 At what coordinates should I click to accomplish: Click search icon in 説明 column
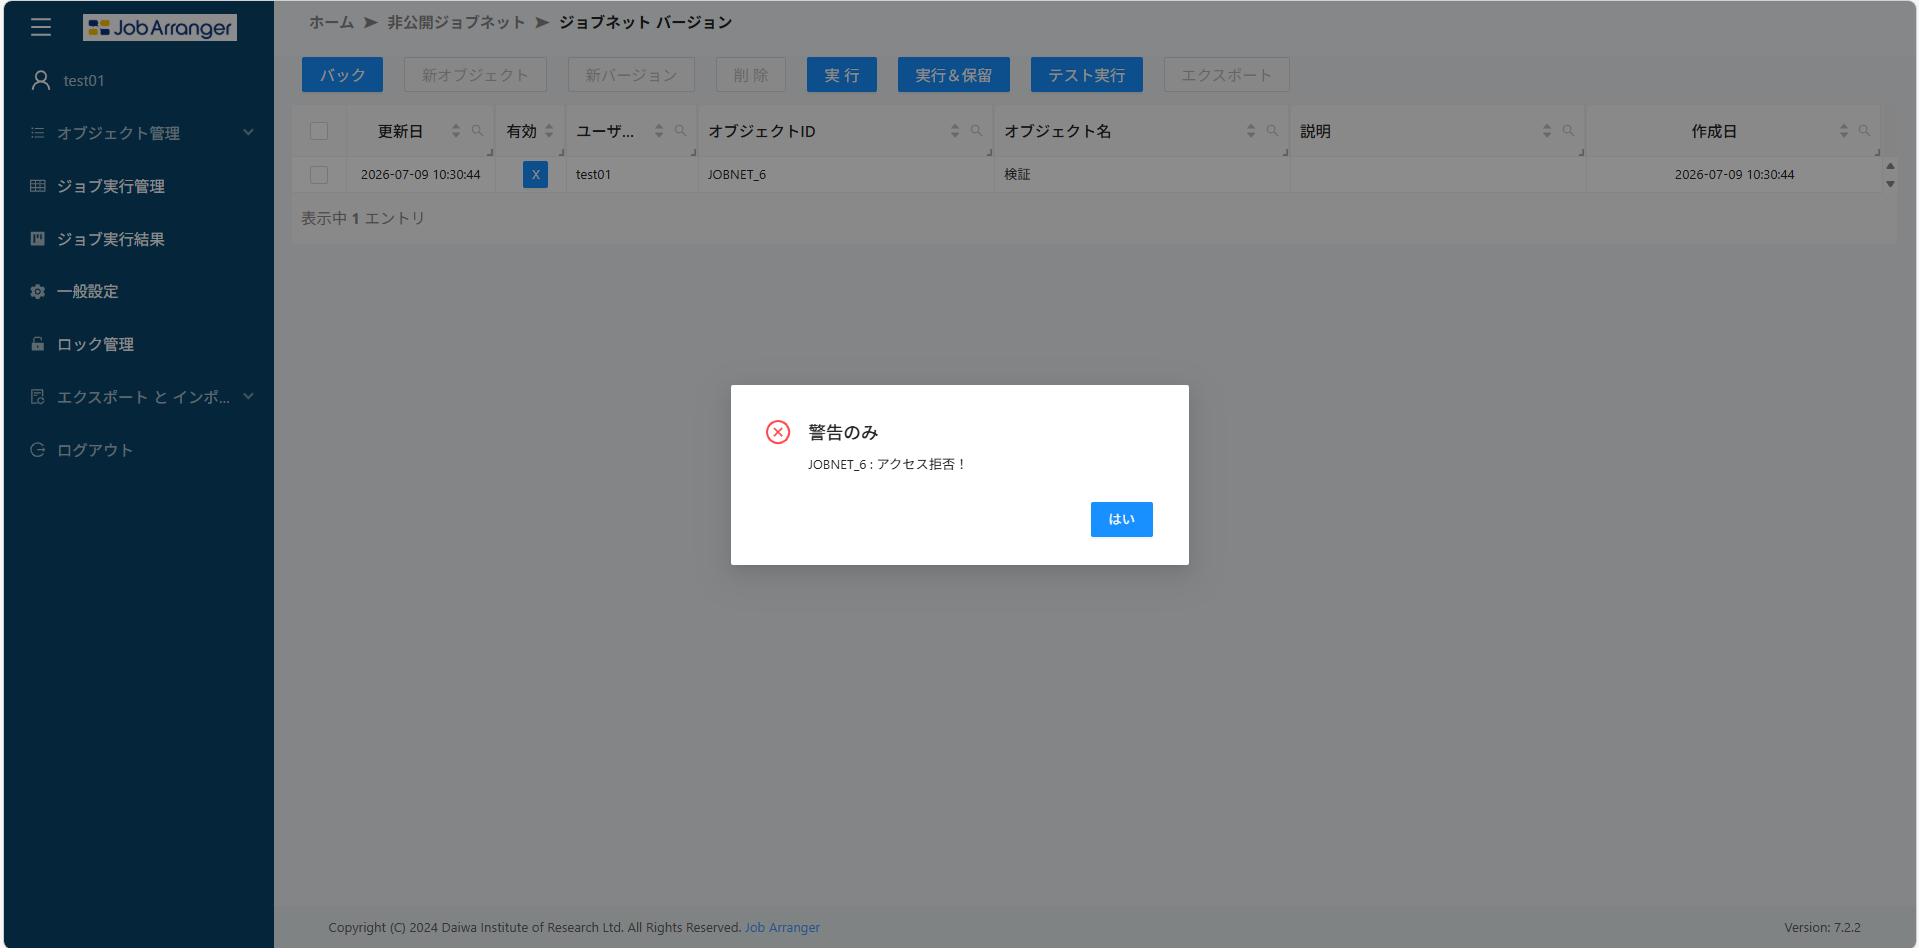click(x=1568, y=131)
